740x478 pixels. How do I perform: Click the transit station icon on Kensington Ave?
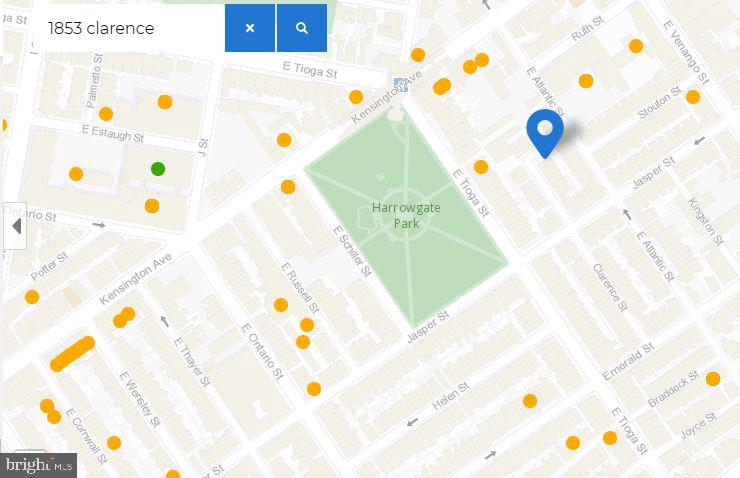pos(401,85)
